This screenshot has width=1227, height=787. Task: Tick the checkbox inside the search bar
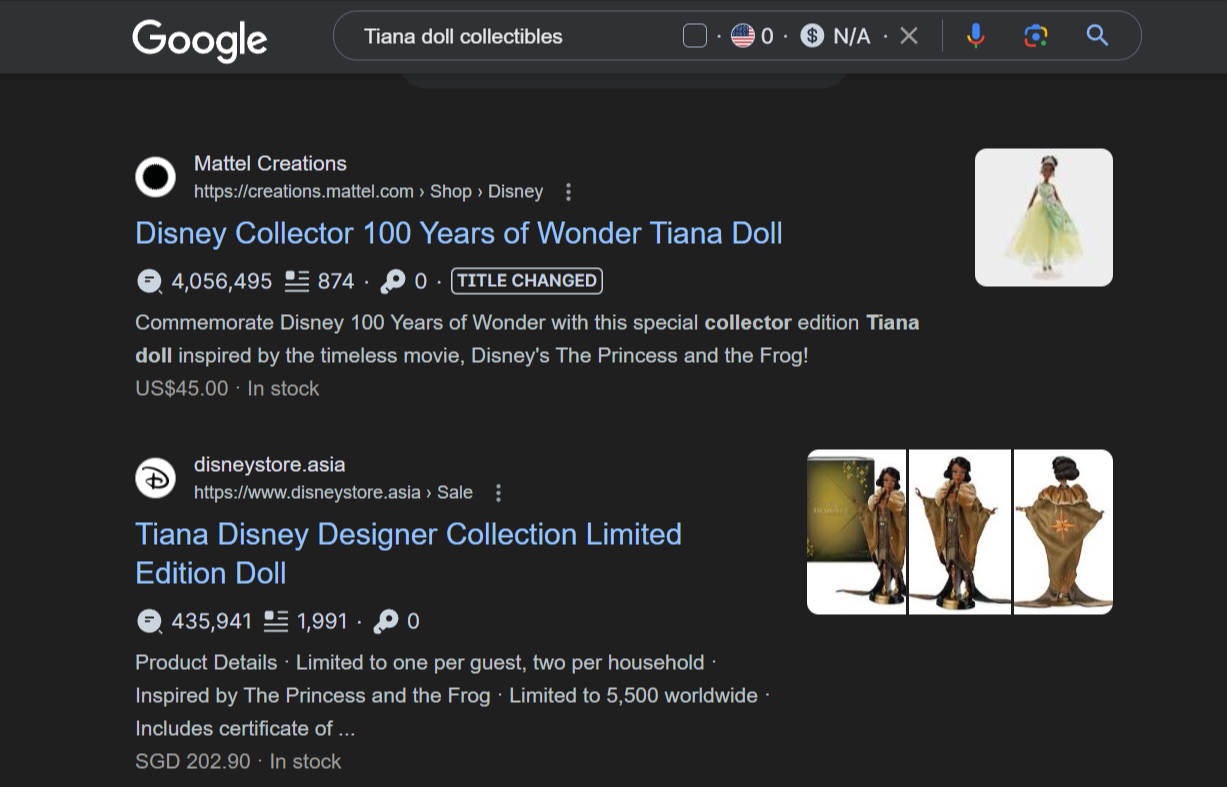695,36
